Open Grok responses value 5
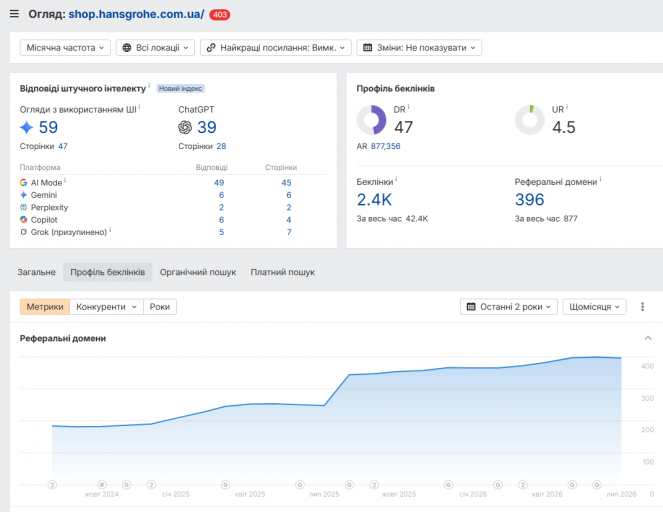The height and width of the screenshot is (512, 663). click(x=221, y=232)
